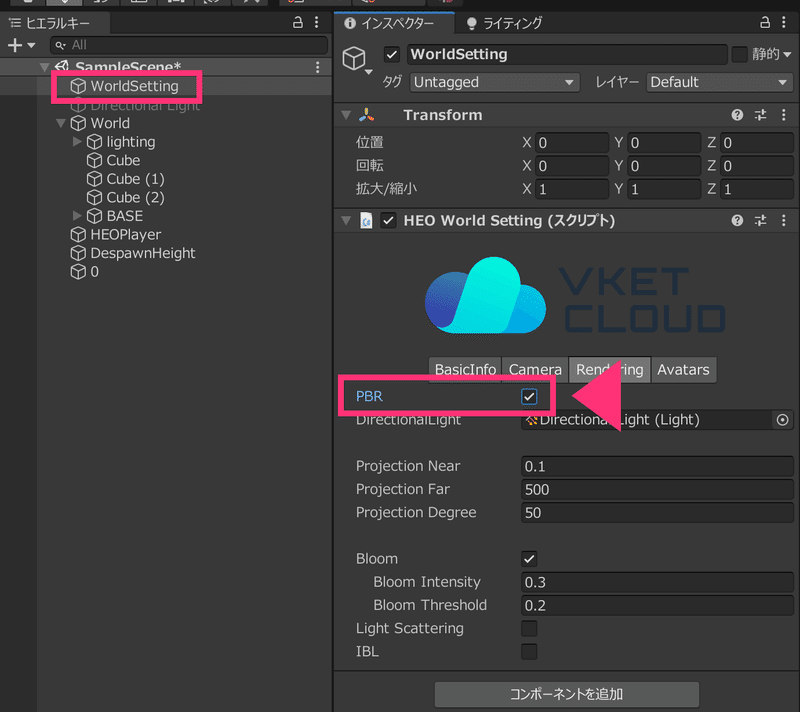Screen dimensions: 800x712
Task: Open HEO World Setting more options
Action: [784, 220]
